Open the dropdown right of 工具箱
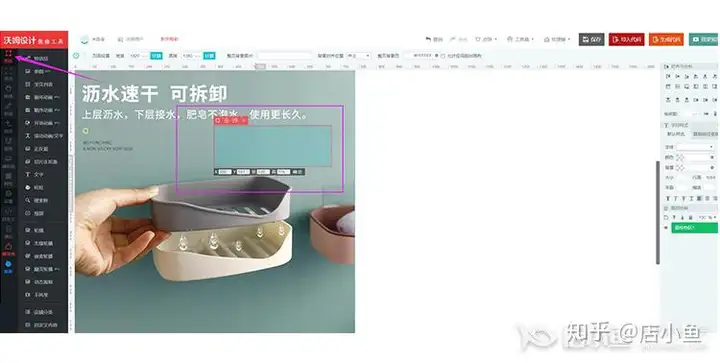This screenshot has width=720, height=363. pyautogui.click(x=557, y=39)
